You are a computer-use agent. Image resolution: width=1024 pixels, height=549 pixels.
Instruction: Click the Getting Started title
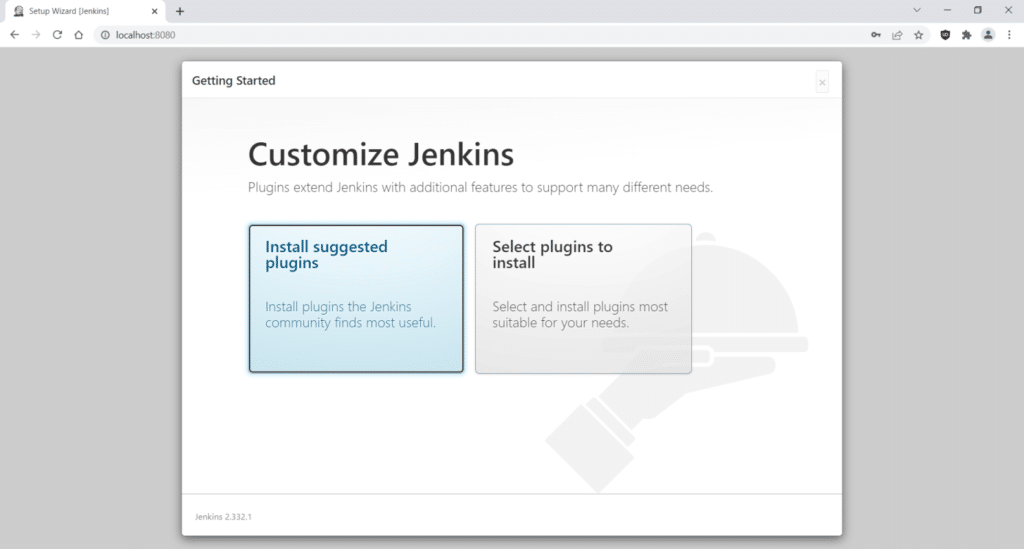pos(234,80)
